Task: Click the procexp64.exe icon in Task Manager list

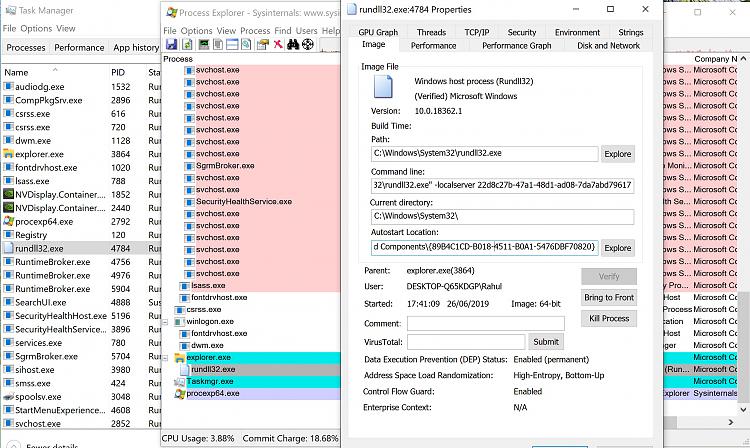Action: tap(8, 221)
